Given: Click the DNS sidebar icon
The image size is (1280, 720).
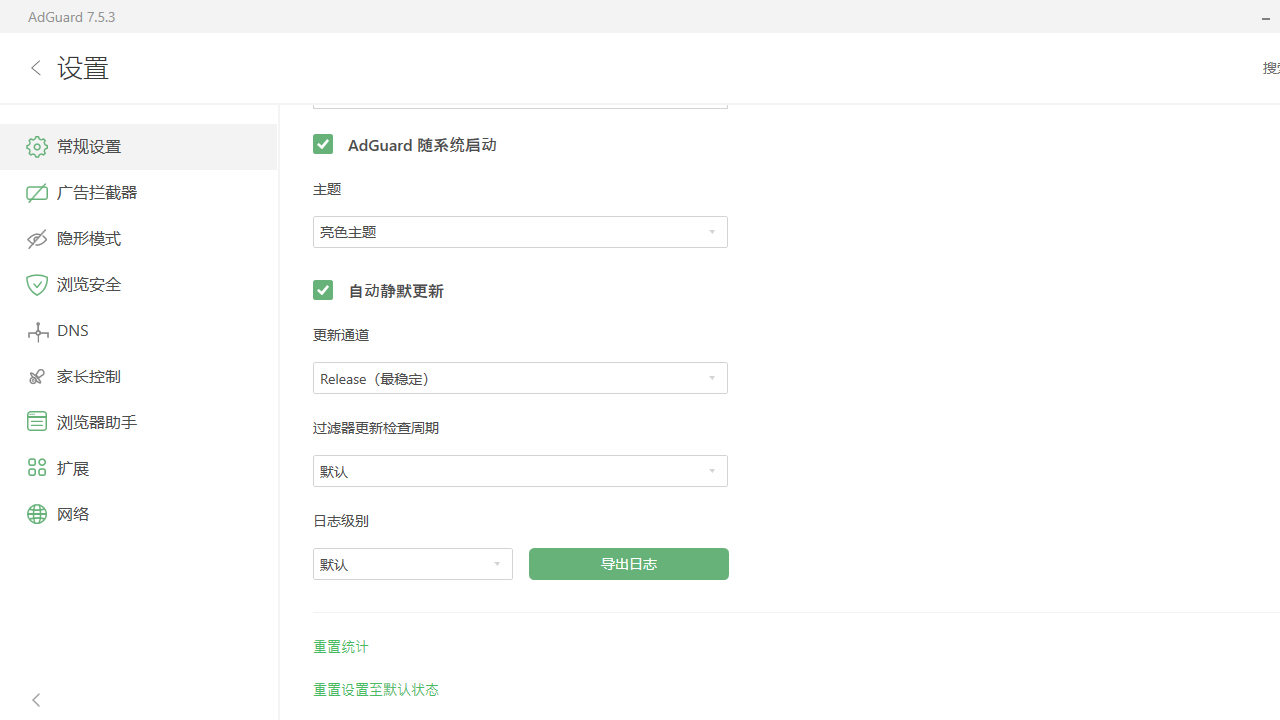Looking at the screenshot, I should click(37, 330).
